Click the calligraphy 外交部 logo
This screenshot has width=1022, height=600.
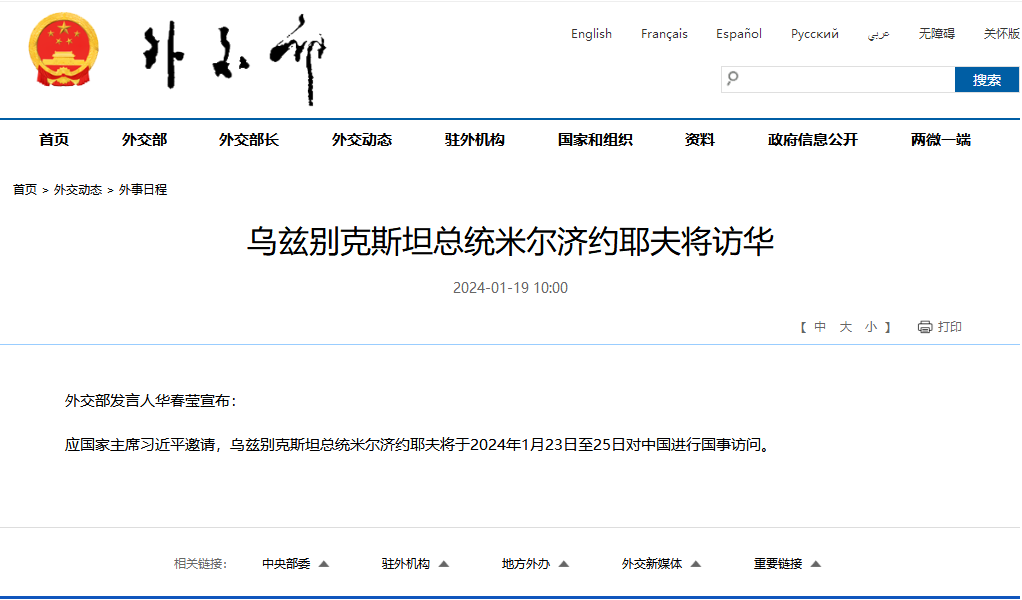tap(234, 59)
